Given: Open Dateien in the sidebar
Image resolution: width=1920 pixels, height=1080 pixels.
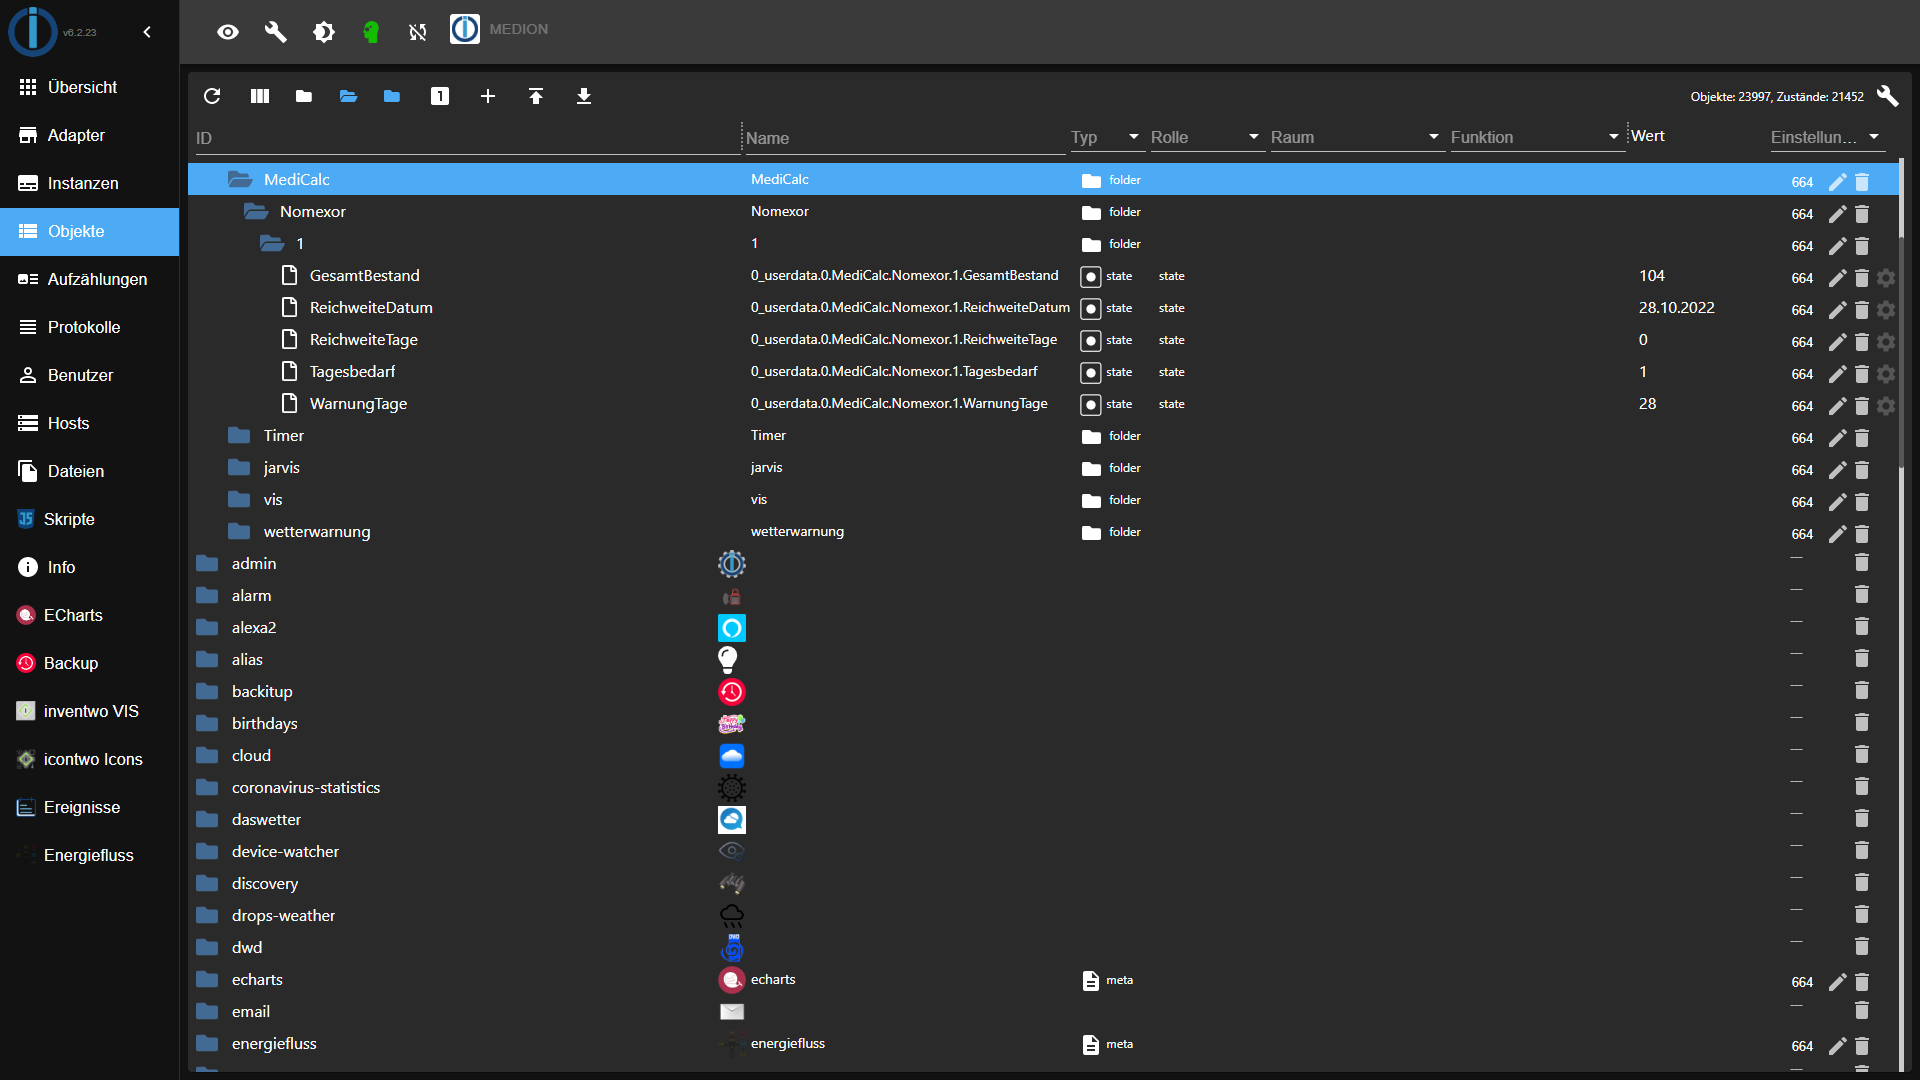Looking at the screenshot, I should pos(90,471).
